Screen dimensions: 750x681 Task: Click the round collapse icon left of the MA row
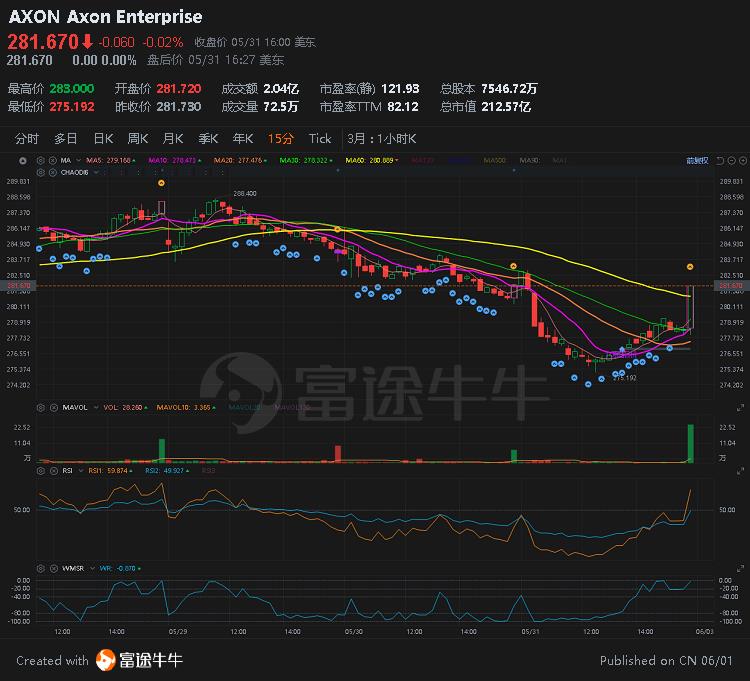click(22, 161)
